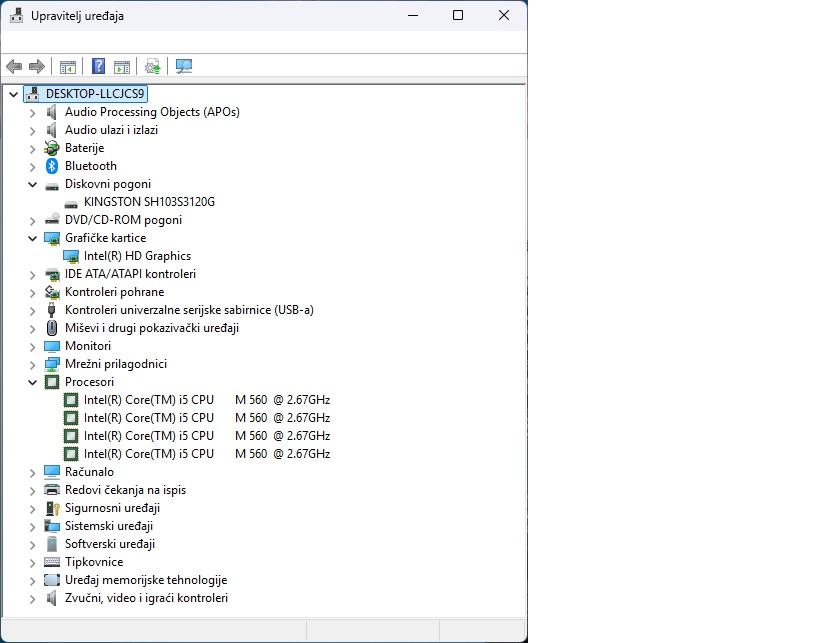Click the update driver toolbar icon
This screenshot has height=643, width=819.
point(153,66)
